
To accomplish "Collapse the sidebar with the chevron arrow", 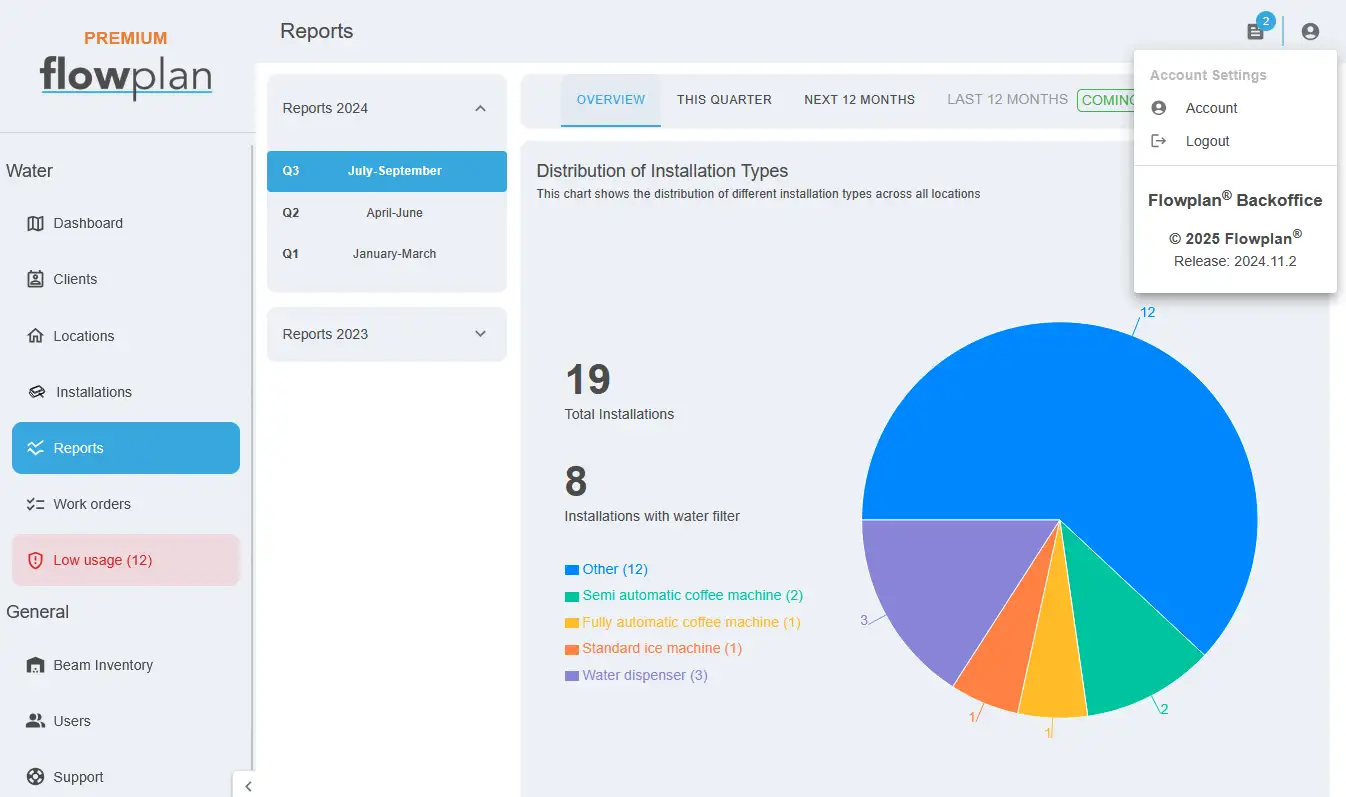I will 248,786.
